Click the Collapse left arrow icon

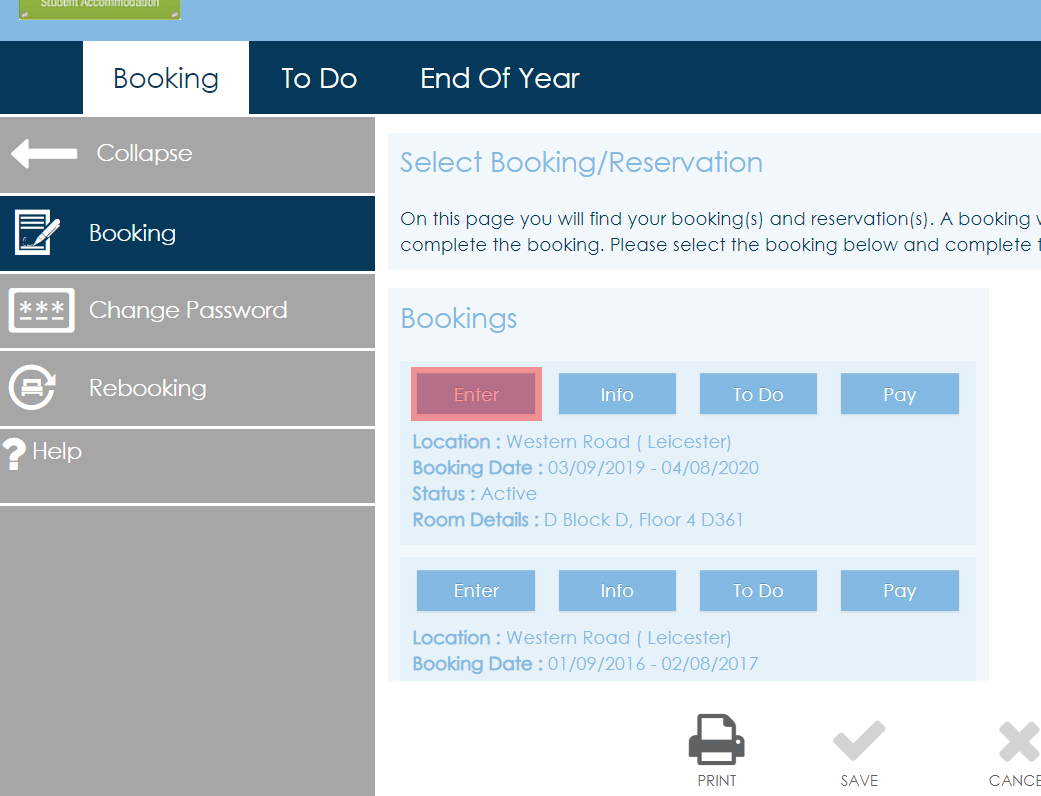point(44,153)
